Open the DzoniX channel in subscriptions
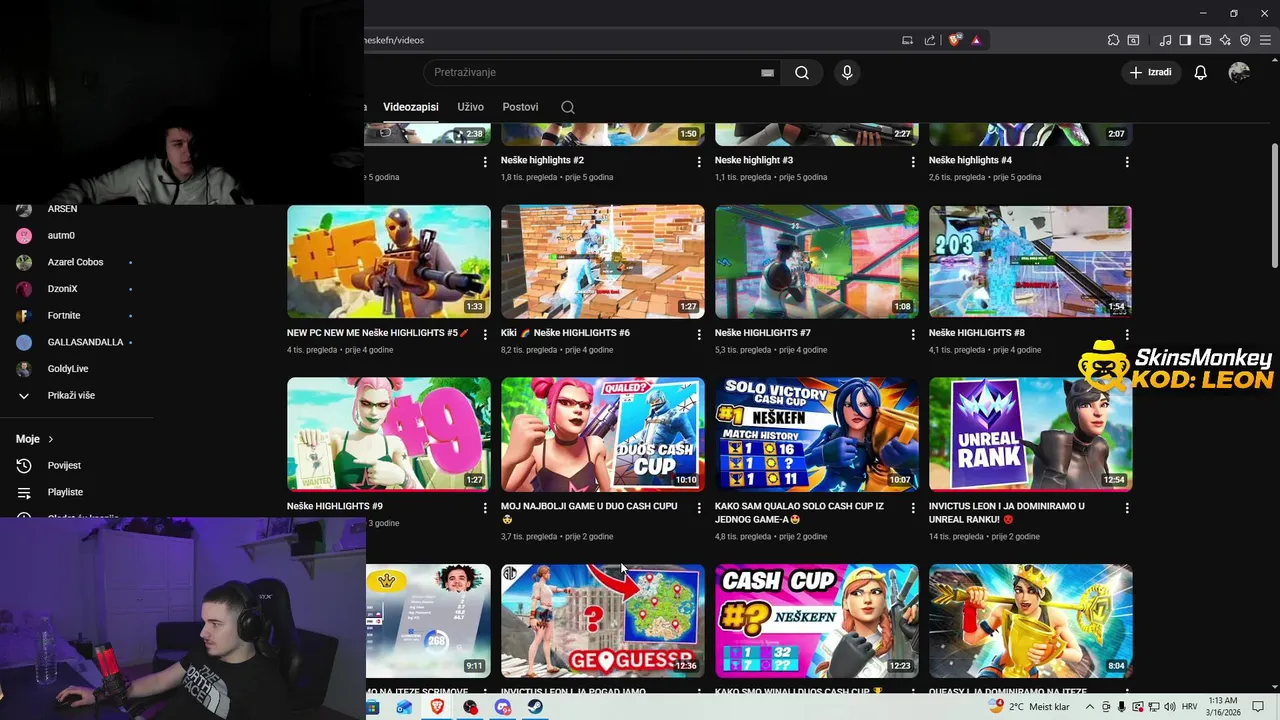Viewport: 1280px width, 720px height. click(62, 289)
